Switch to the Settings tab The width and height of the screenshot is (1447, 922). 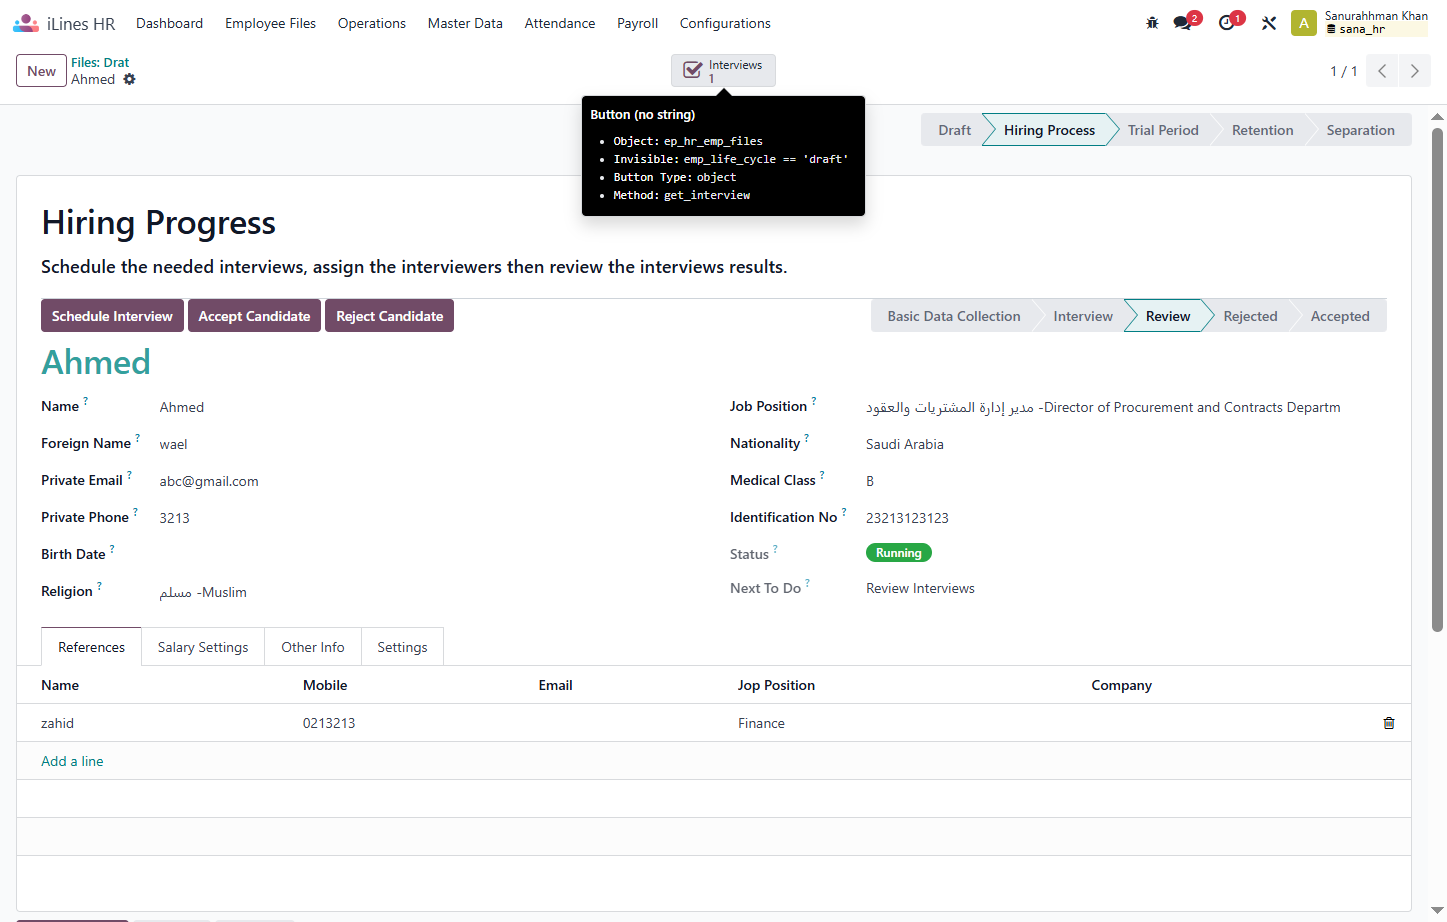(402, 647)
